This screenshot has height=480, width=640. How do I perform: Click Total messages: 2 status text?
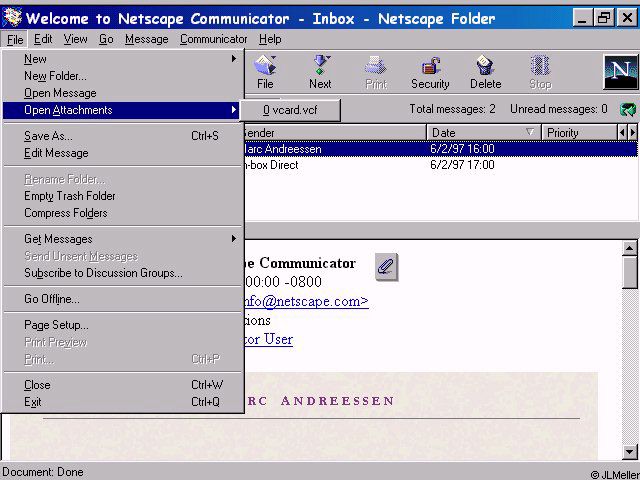click(452, 109)
